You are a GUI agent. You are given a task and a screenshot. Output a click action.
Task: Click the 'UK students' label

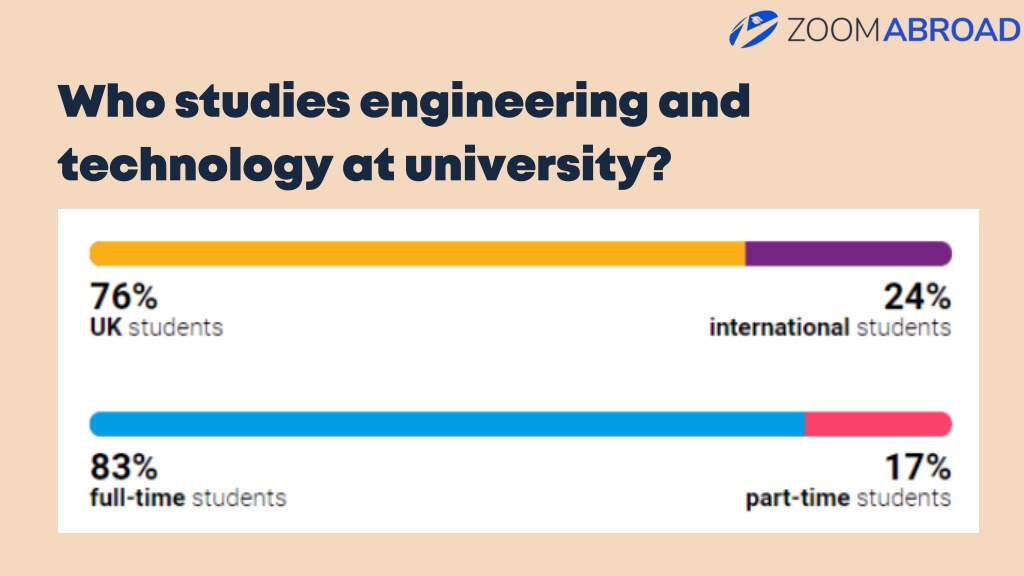(156, 327)
